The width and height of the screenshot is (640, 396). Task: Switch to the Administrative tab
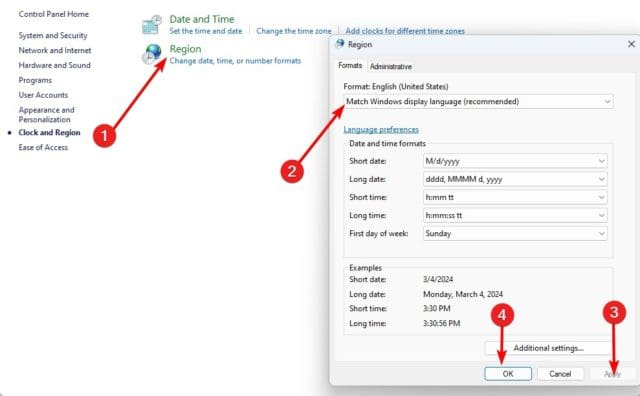click(391, 66)
